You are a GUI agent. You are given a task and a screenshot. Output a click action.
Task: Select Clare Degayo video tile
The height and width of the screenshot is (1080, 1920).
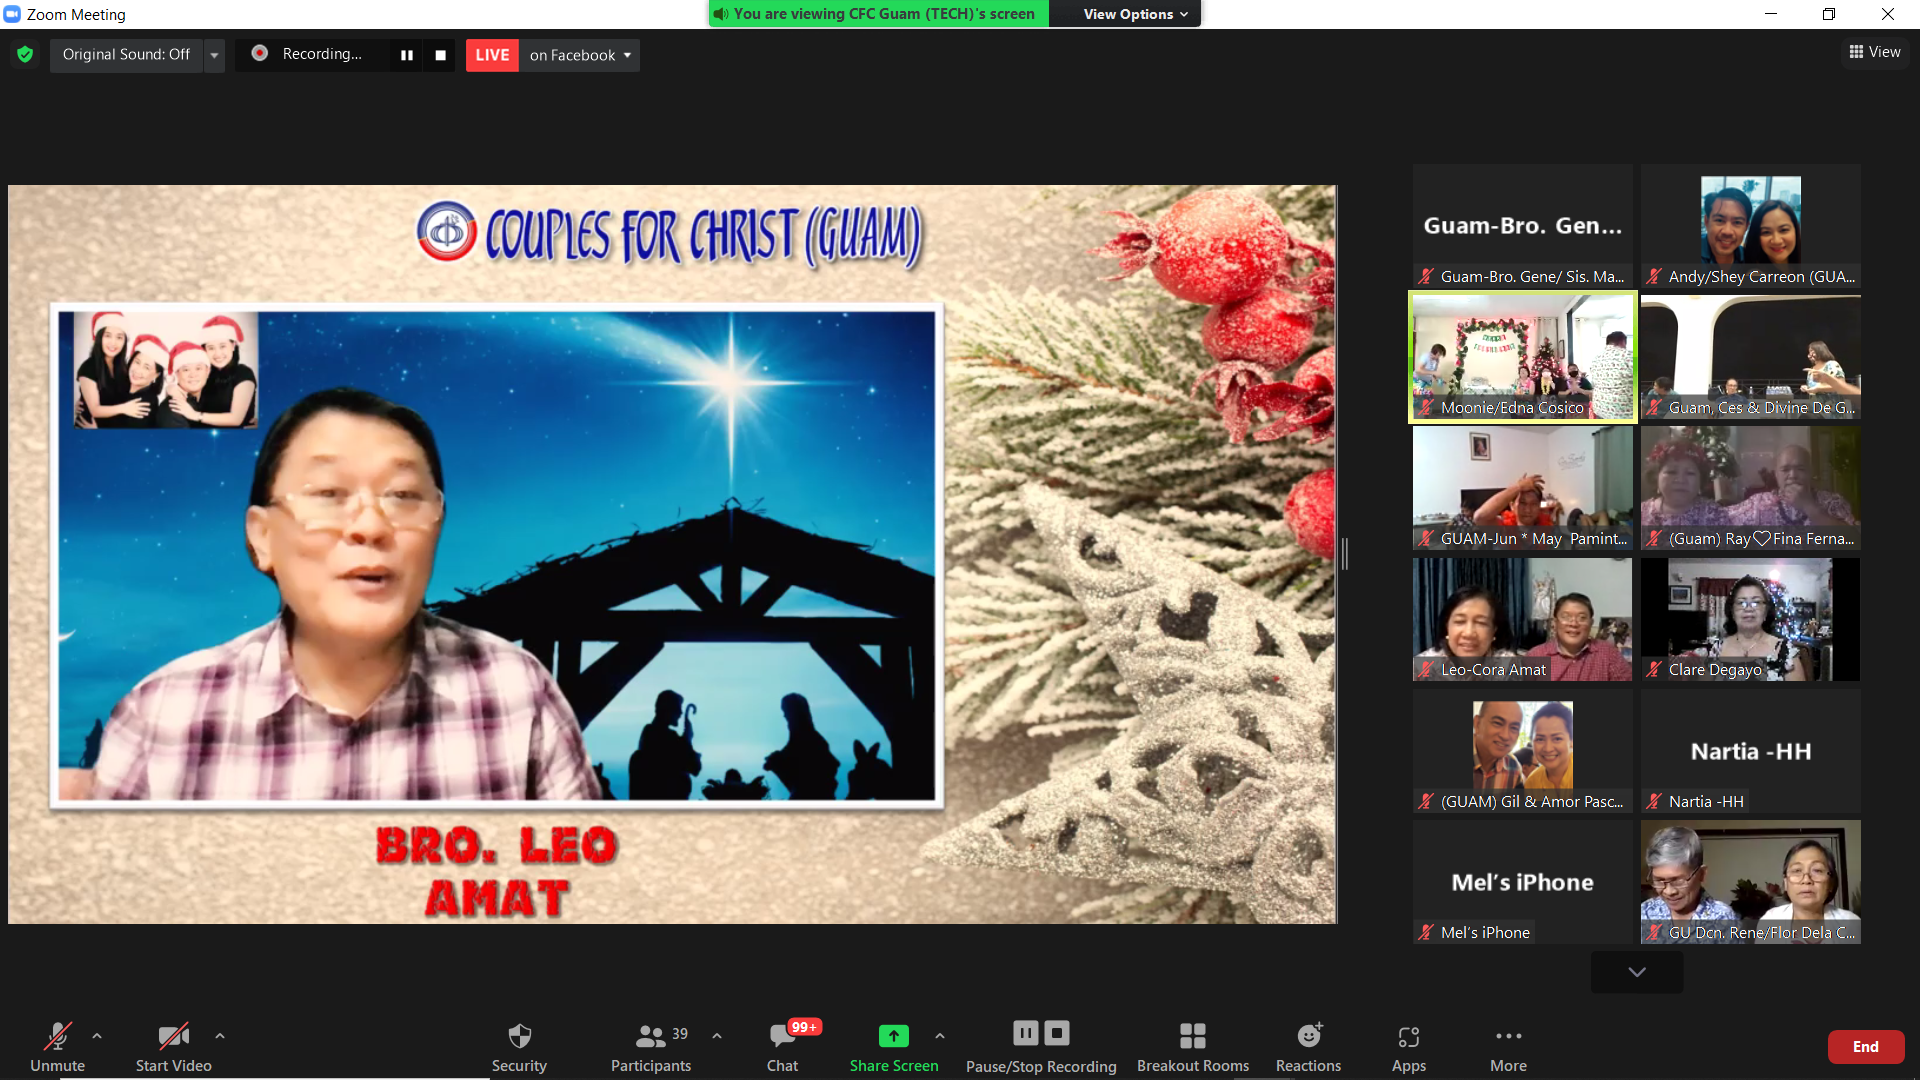pos(1751,619)
